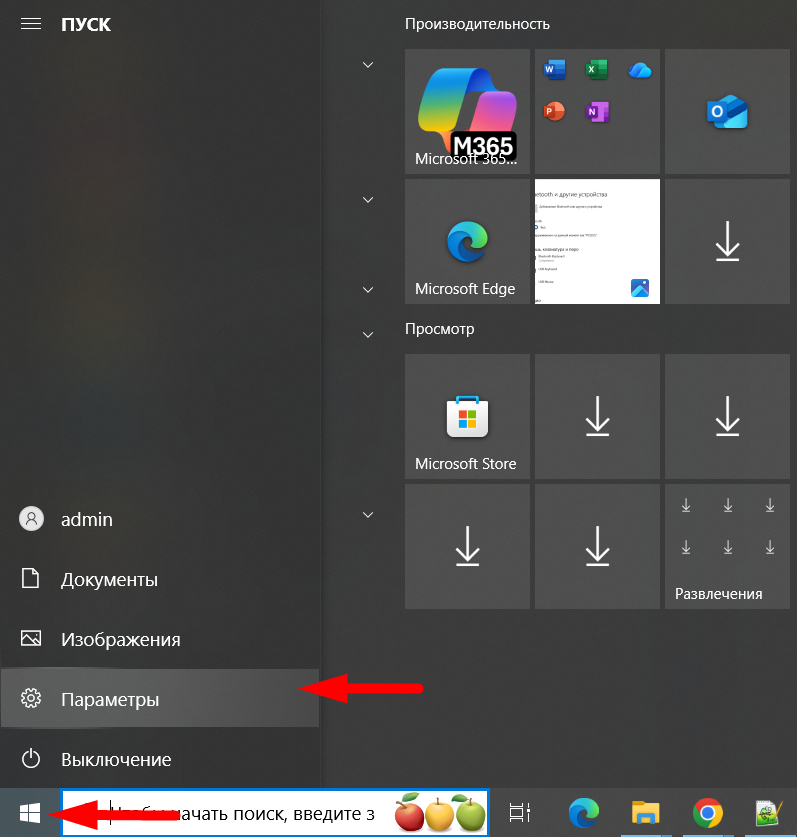Open the Outlook tile
The width and height of the screenshot is (797, 837).
(727, 111)
